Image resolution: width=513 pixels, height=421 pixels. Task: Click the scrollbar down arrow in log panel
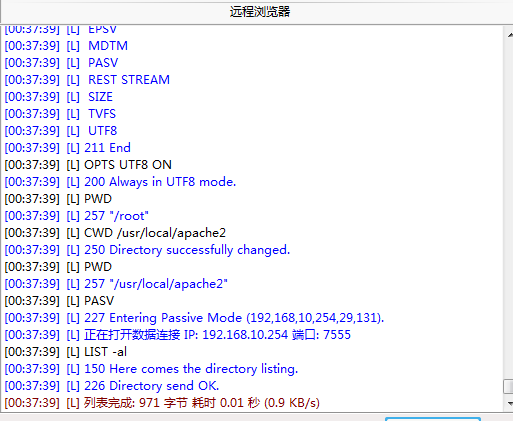click(509, 403)
